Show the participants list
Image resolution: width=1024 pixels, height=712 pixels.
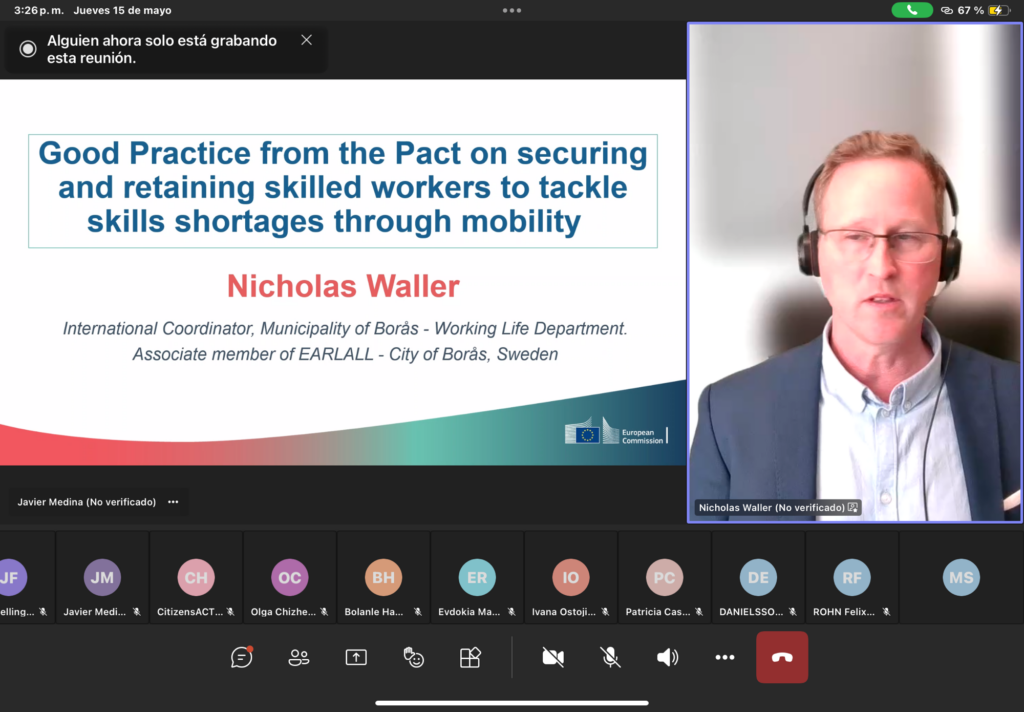coord(298,657)
